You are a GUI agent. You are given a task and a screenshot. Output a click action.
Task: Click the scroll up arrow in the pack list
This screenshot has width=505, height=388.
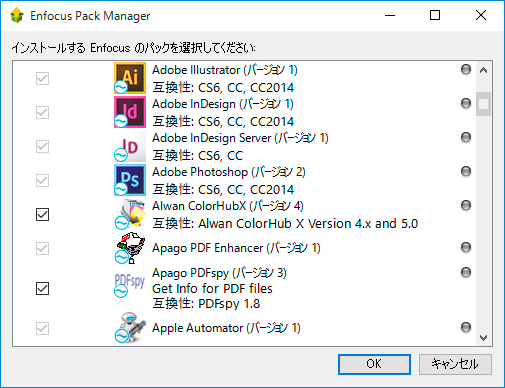(483, 70)
